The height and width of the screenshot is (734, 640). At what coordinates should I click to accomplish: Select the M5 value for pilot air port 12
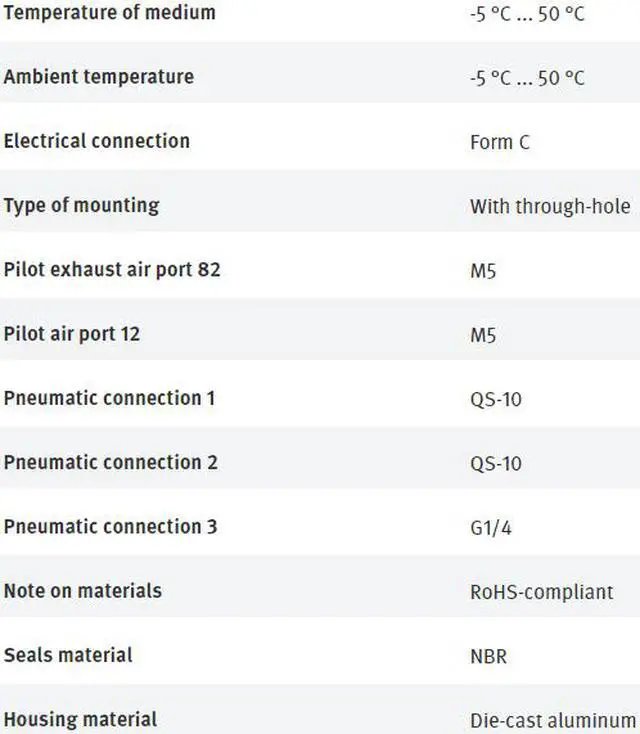483,336
